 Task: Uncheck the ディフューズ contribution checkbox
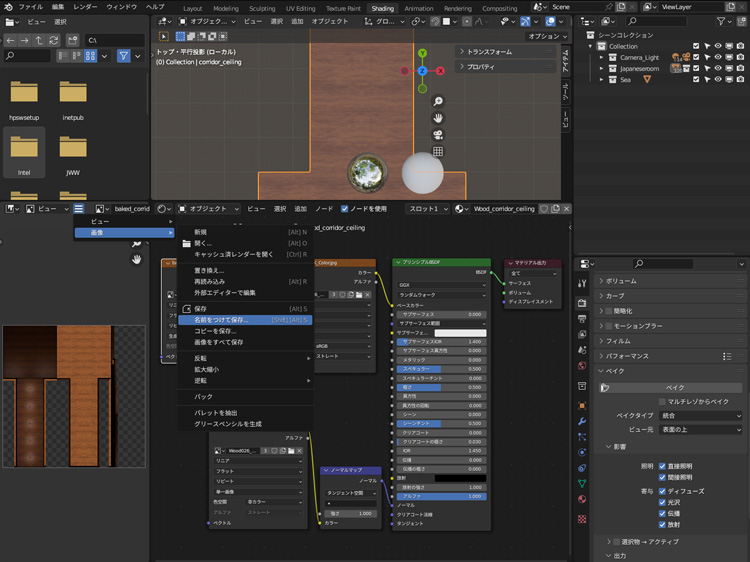point(661,491)
